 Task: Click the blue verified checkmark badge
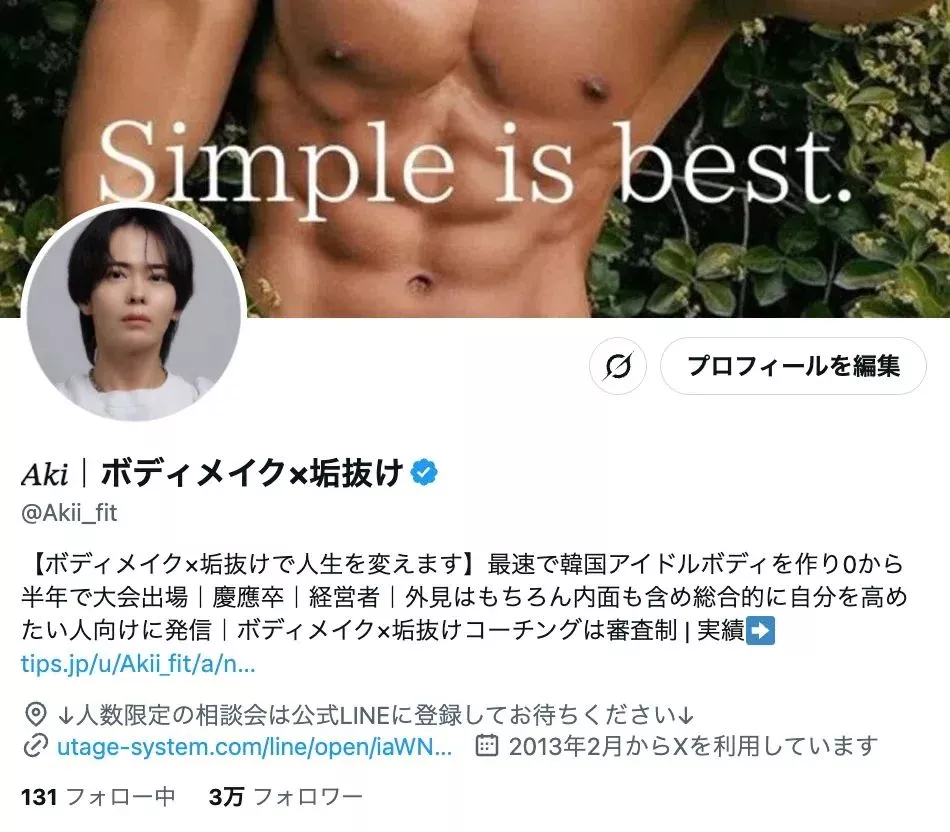[x=424, y=473]
